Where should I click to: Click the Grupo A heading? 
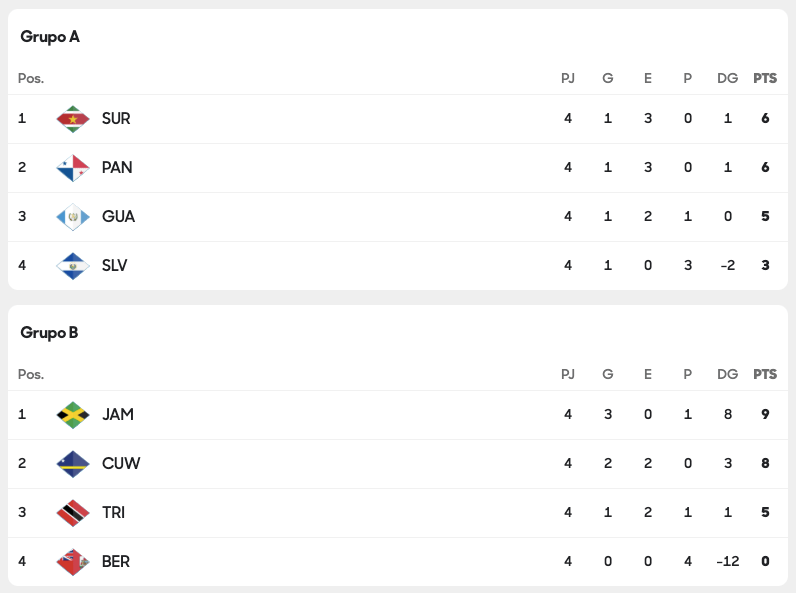pyautogui.click(x=50, y=37)
